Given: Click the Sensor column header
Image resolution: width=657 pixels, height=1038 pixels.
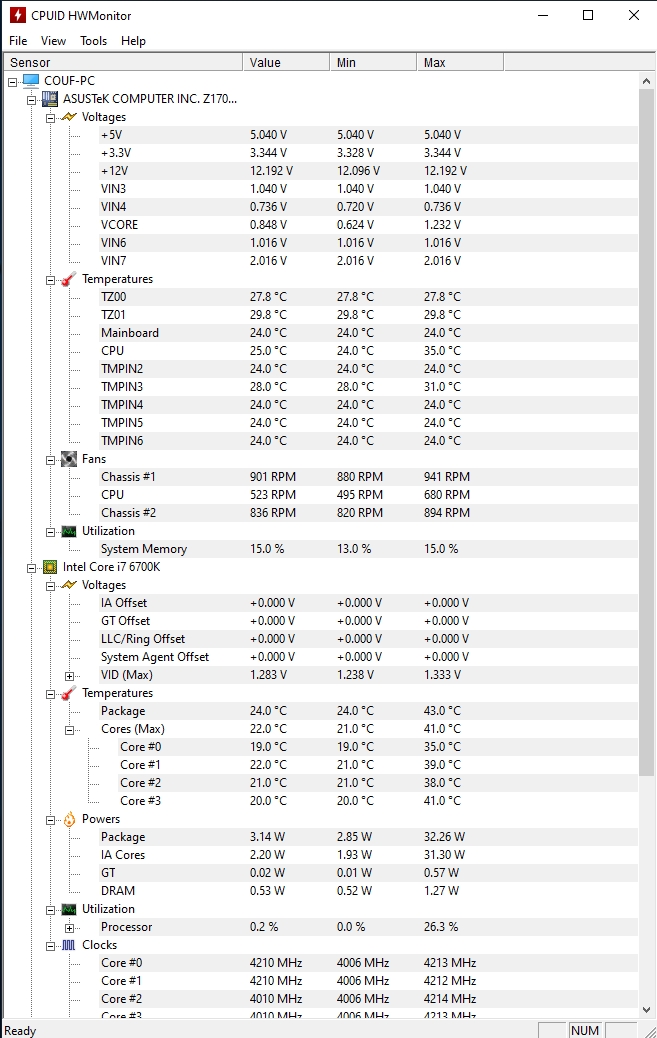Looking at the screenshot, I should [x=120, y=62].
